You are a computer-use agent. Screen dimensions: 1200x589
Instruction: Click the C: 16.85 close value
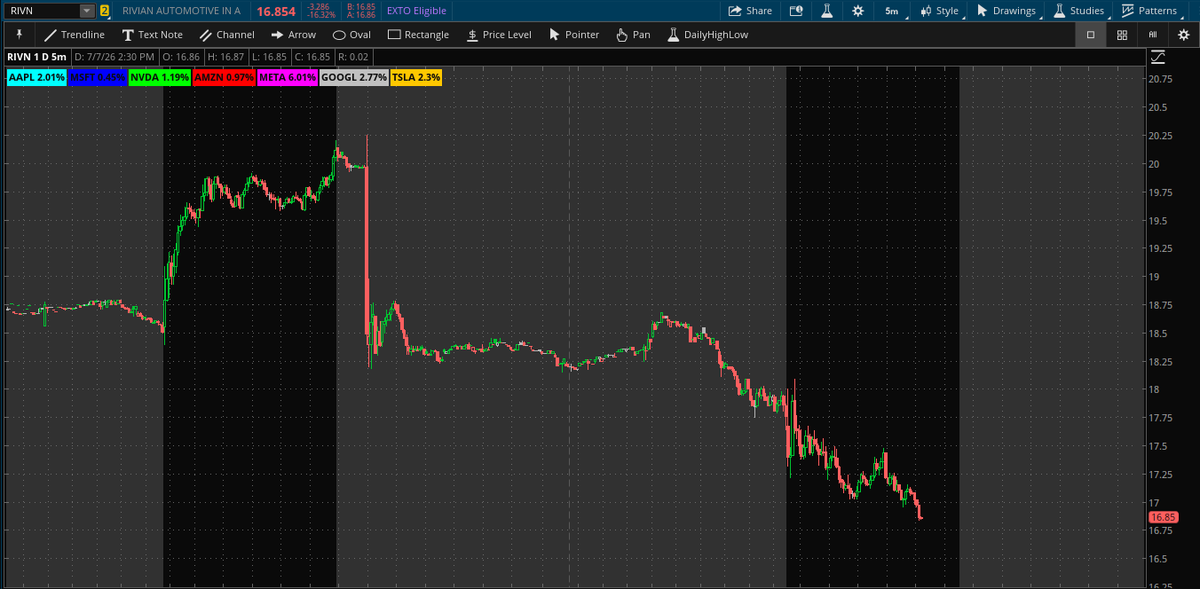[x=313, y=57]
